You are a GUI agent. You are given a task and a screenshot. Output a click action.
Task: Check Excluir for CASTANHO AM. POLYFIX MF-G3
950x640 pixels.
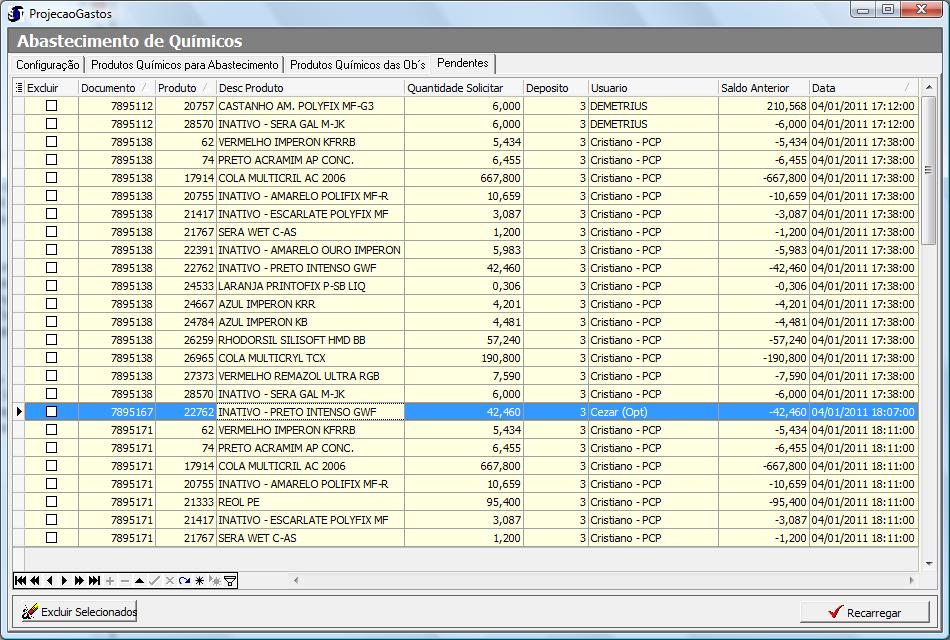click(x=52, y=106)
